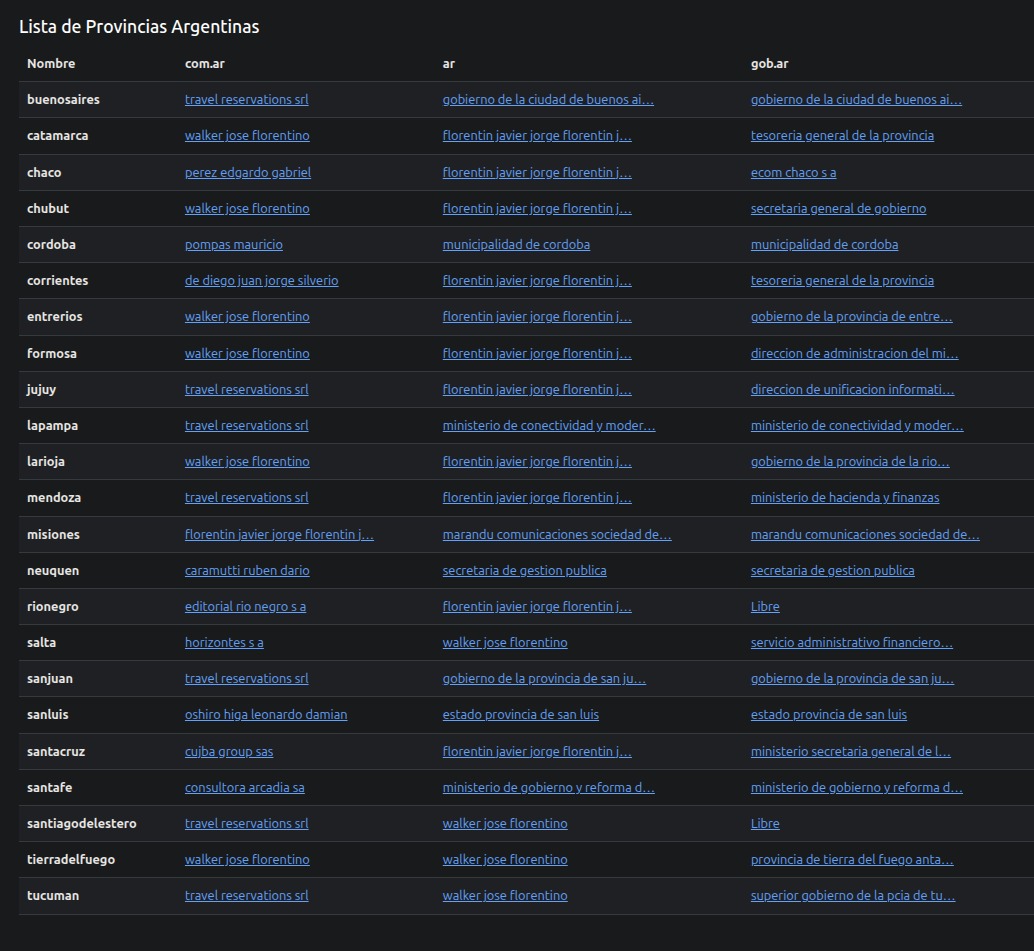Click the gob.ar column header
This screenshot has width=1034, height=951.
770,64
